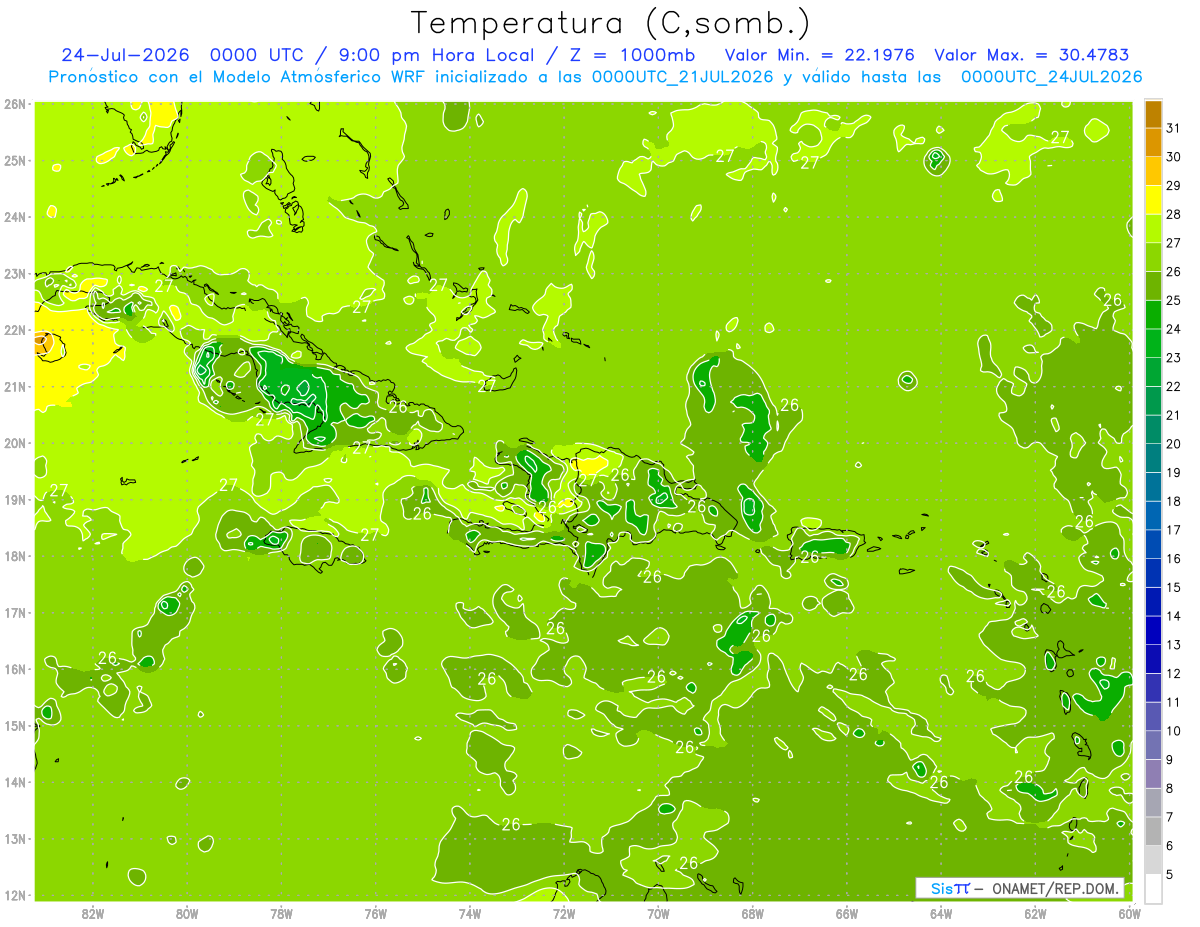
Task: Click the "22N" latitude axis label
Action: pyautogui.click(x=15, y=330)
